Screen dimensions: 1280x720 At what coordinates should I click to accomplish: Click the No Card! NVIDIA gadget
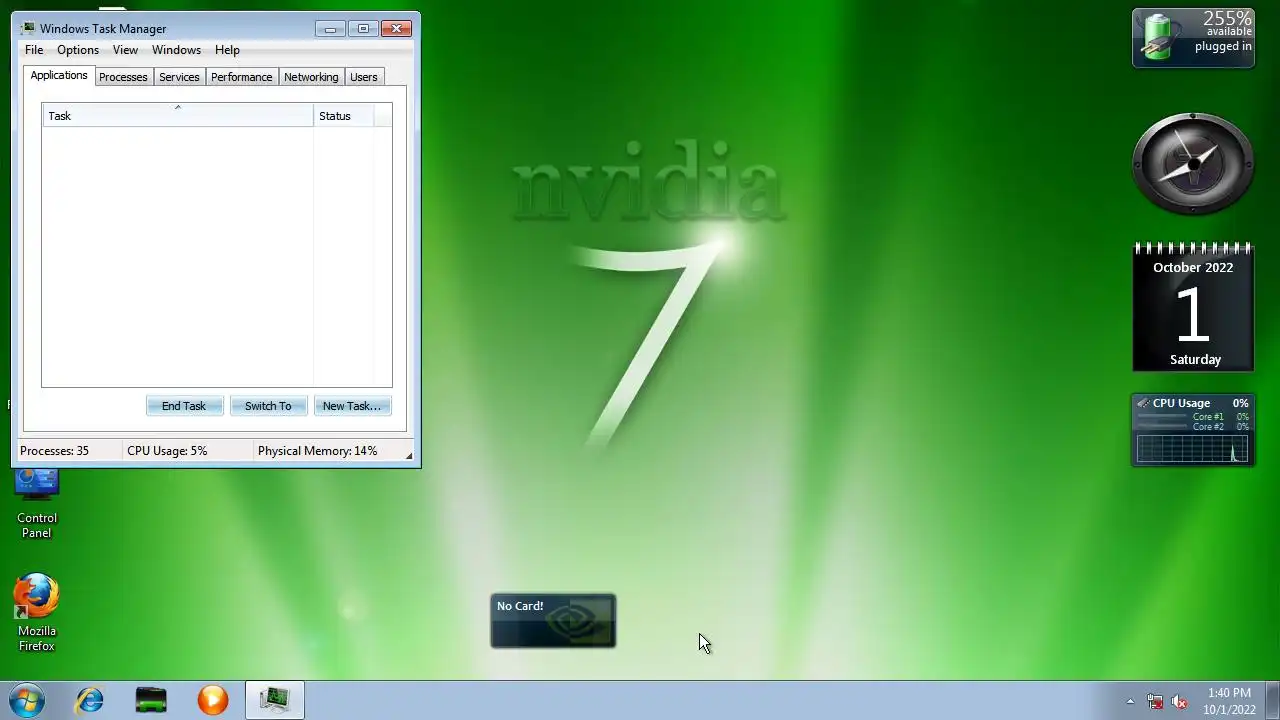click(553, 621)
